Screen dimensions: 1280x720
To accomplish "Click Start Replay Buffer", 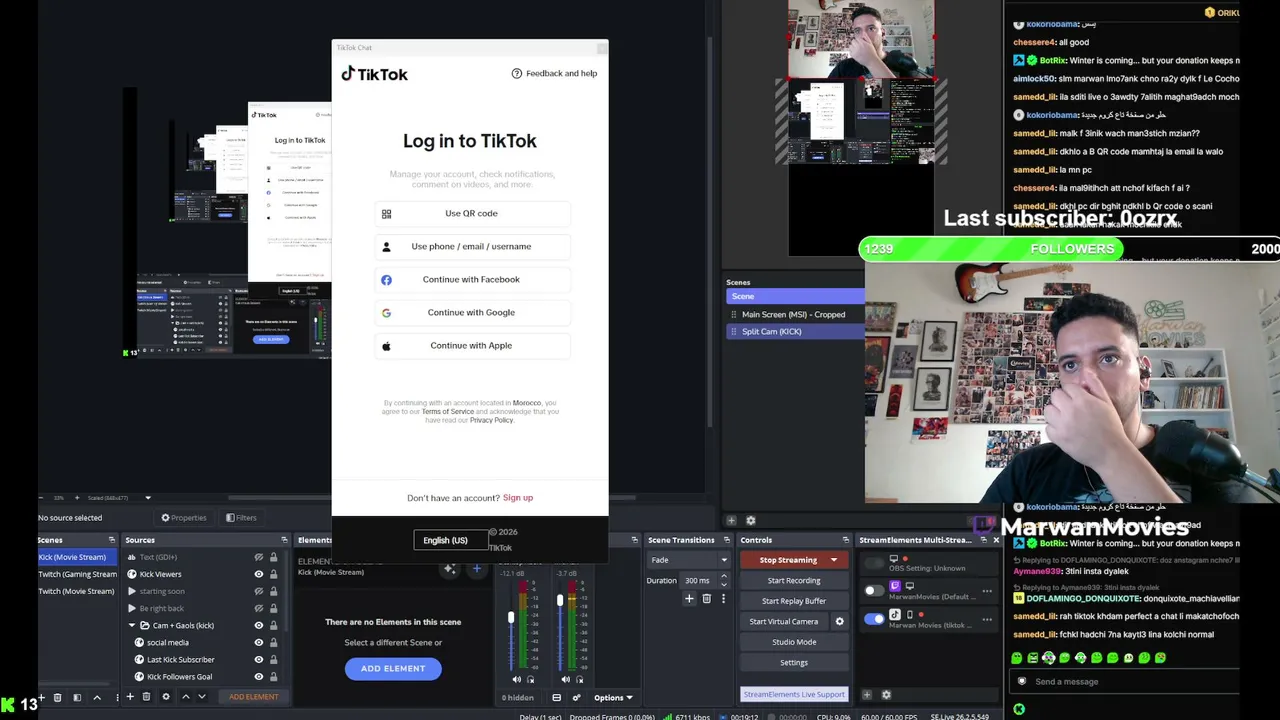I will 794,601.
